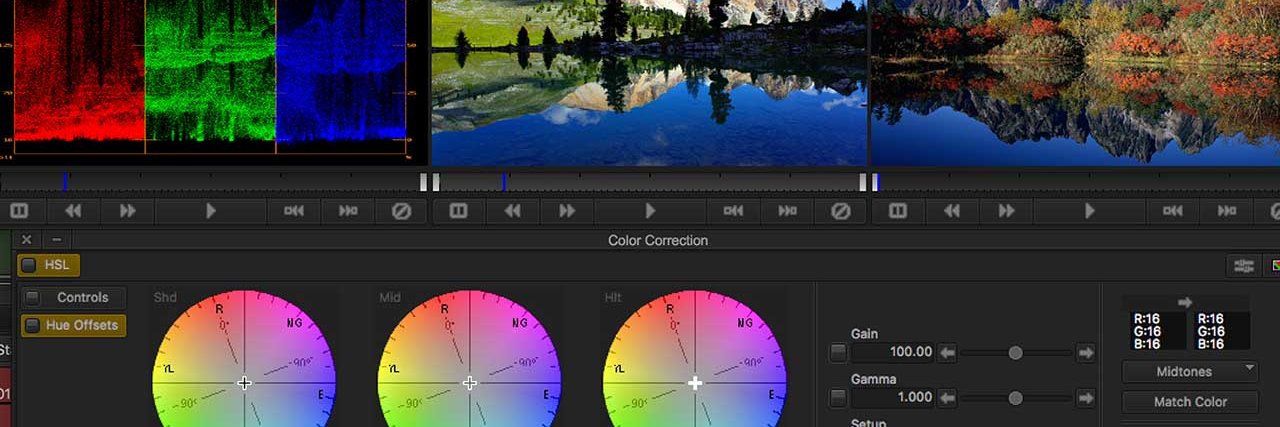Open the Hue Offsets subtab
Viewport: 1280px width, 427px height.
pyautogui.click(x=82, y=325)
